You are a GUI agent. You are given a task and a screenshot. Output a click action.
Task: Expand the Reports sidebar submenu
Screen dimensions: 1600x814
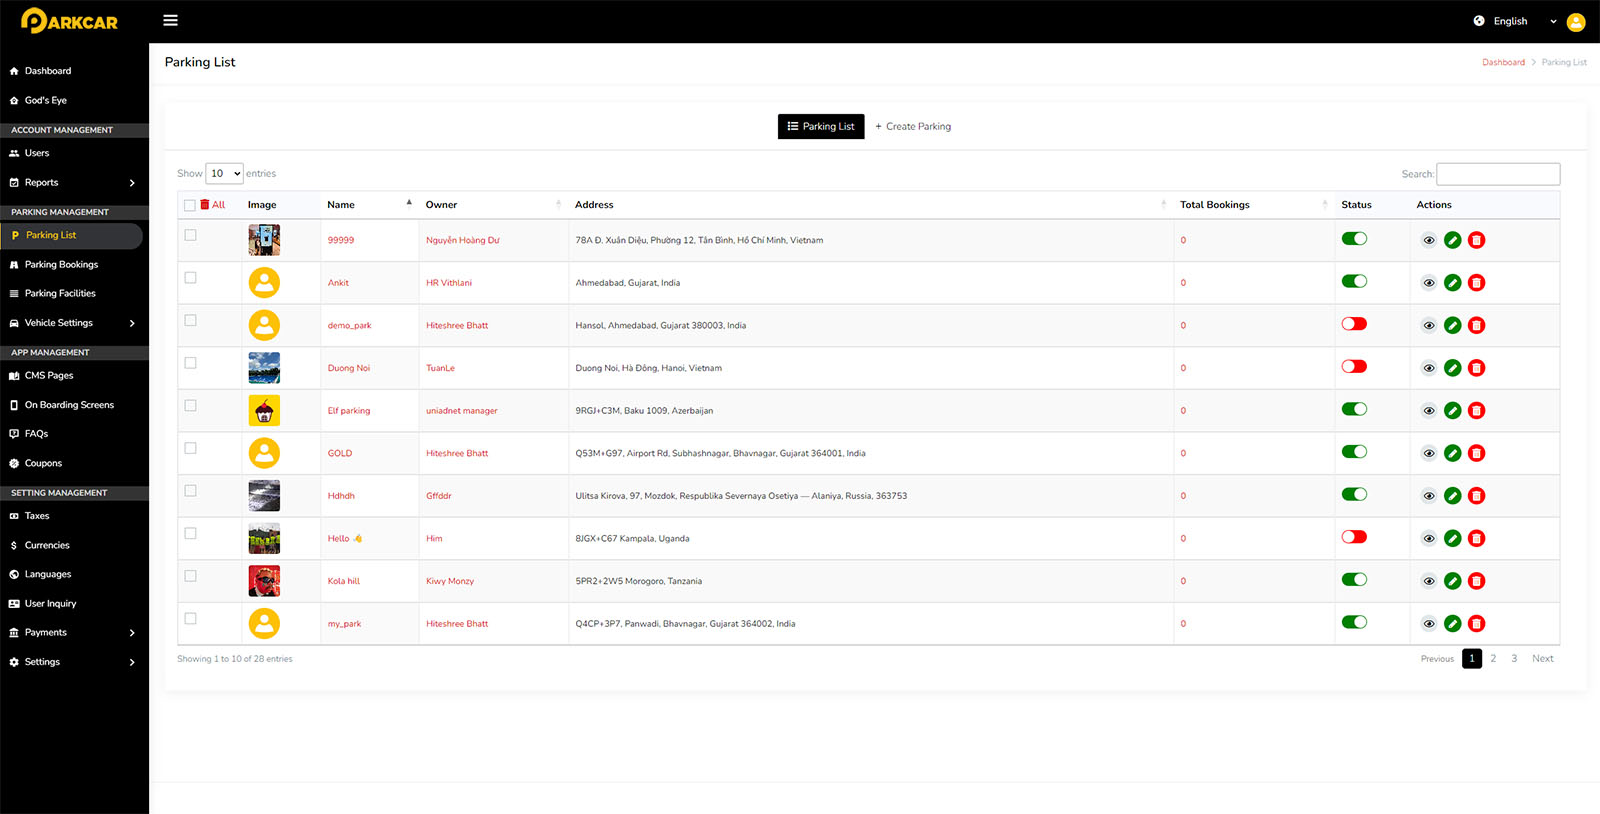coord(74,182)
